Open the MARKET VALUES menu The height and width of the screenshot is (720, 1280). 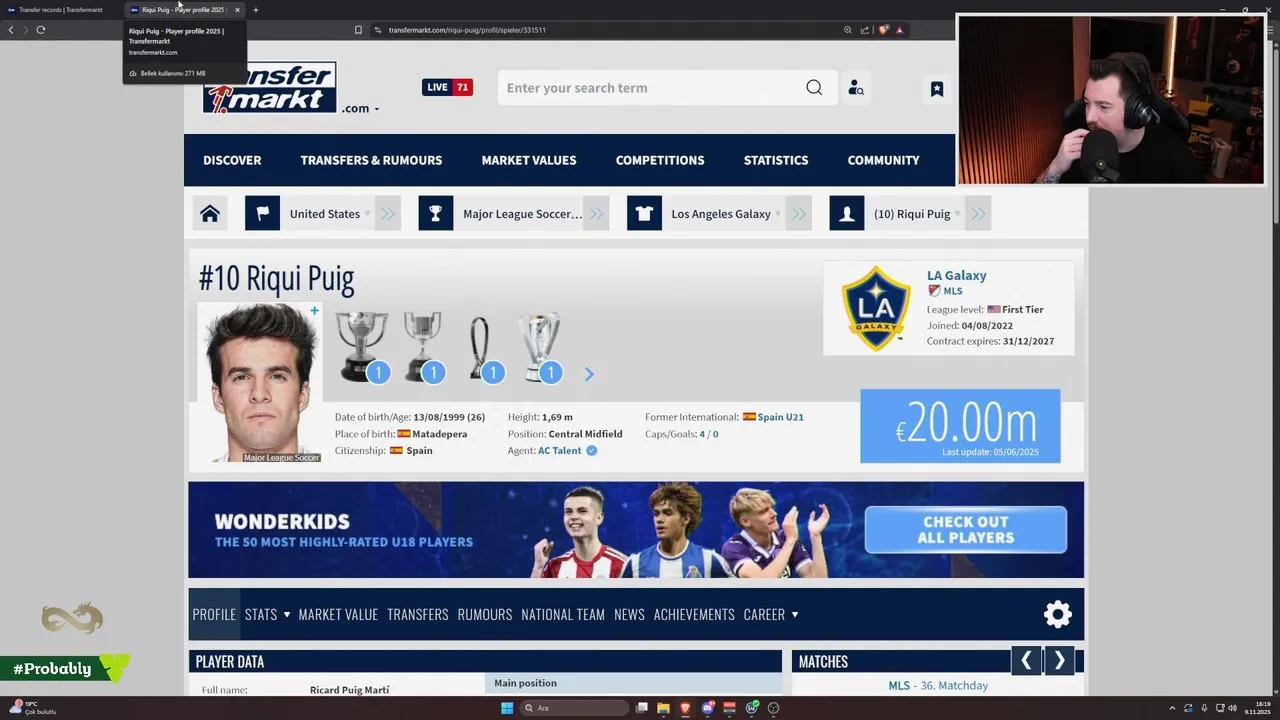click(529, 160)
